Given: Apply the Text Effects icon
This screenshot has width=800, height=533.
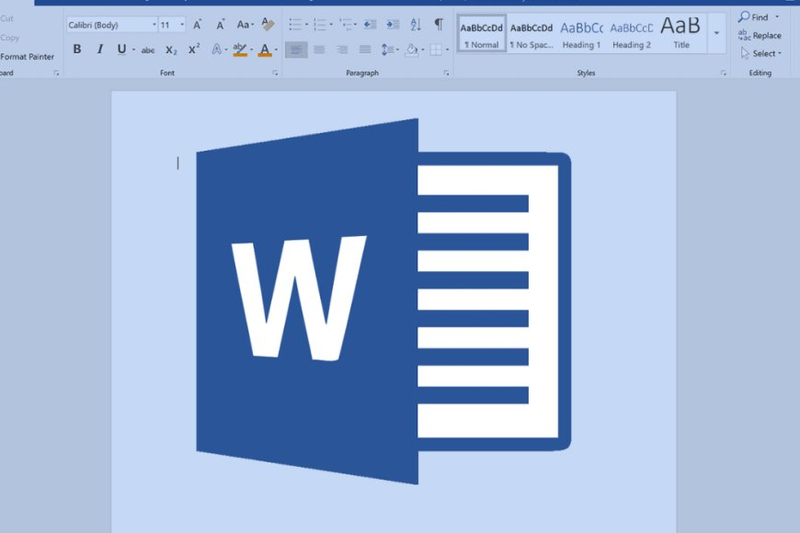Looking at the screenshot, I should click(217, 49).
